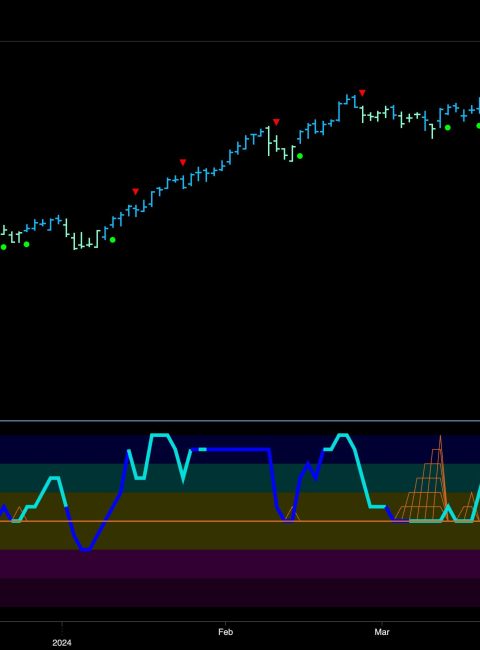The width and height of the screenshot is (480, 650).
Task: Select the green dot under the March pullback low
Action: (448, 127)
